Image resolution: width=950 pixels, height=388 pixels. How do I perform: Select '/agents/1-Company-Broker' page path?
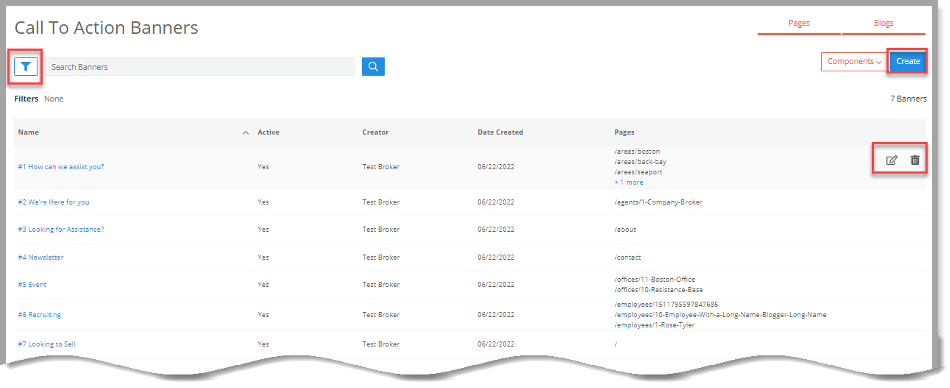(x=658, y=202)
